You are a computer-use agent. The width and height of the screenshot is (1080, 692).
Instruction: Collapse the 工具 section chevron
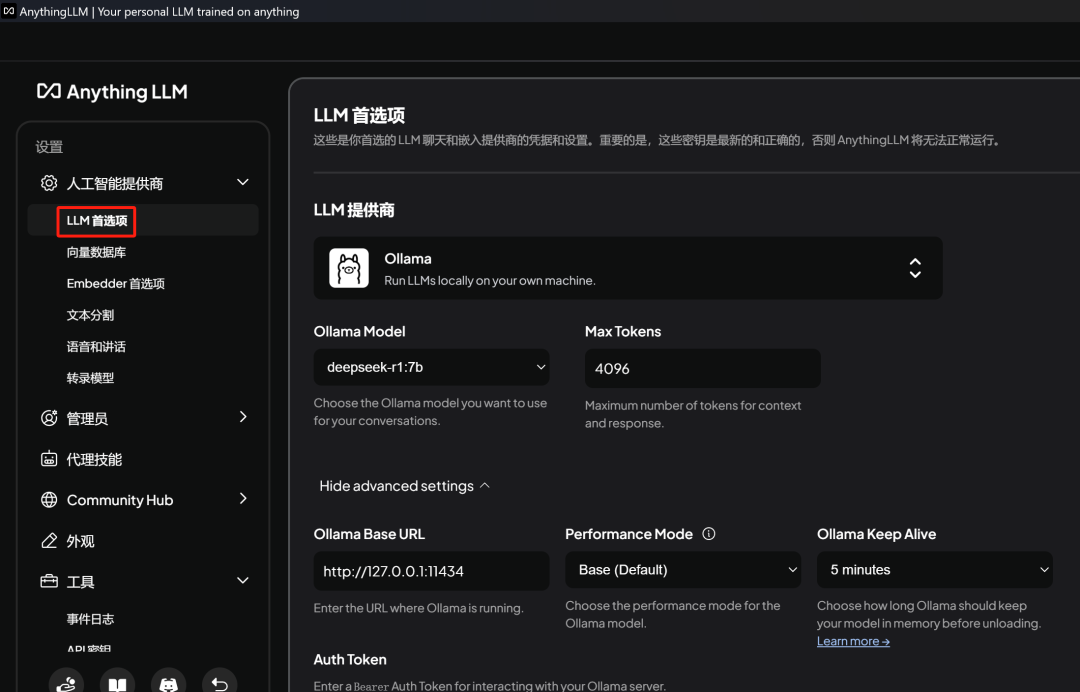coord(242,580)
